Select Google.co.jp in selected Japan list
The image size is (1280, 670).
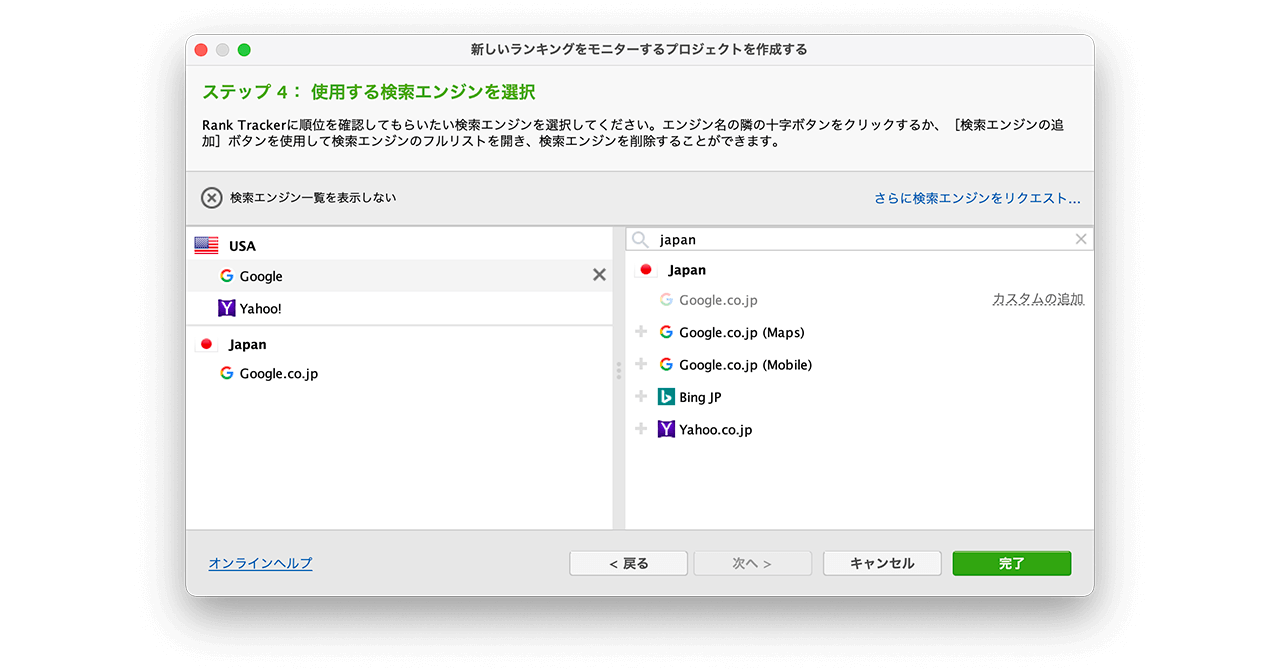(278, 374)
